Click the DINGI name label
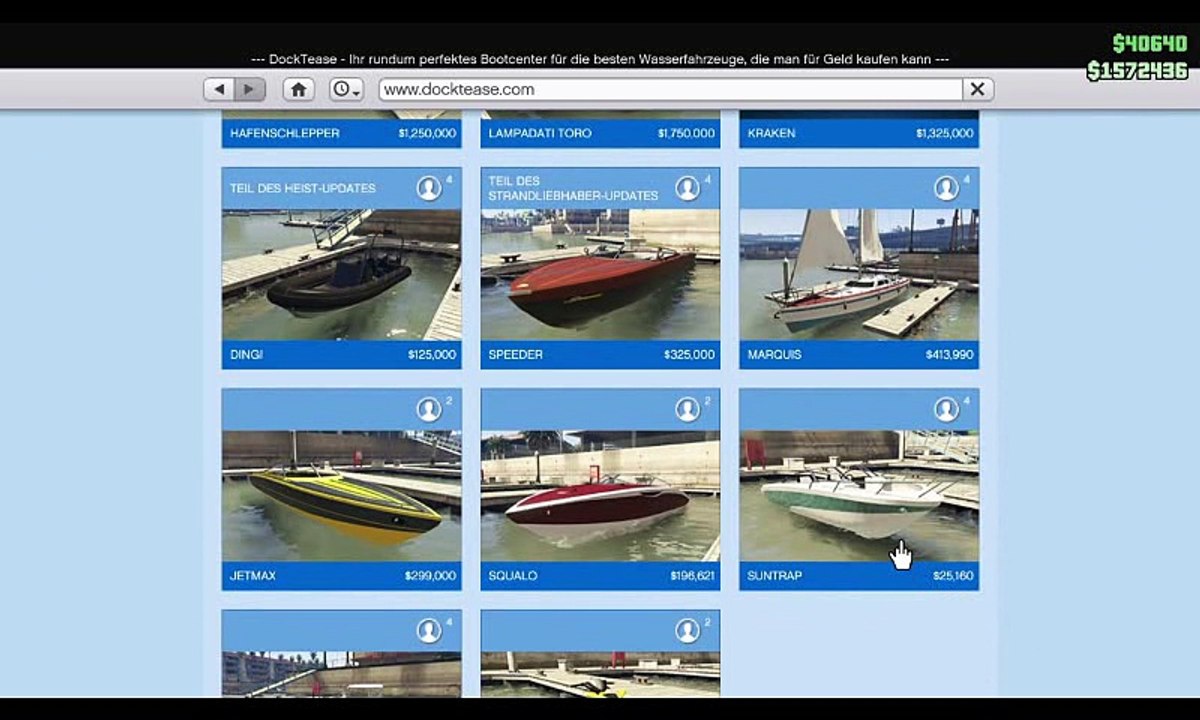Image resolution: width=1200 pixels, height=720 pixels. (x=246, y=355)
